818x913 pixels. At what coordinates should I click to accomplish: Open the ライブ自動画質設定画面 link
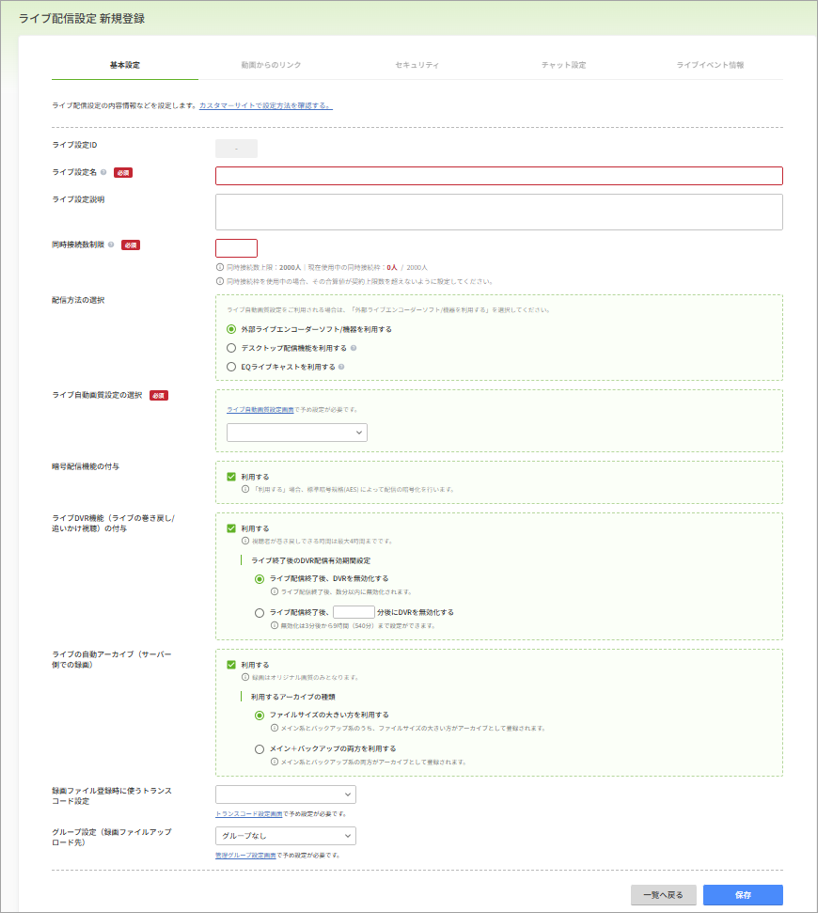click(260, 410)
